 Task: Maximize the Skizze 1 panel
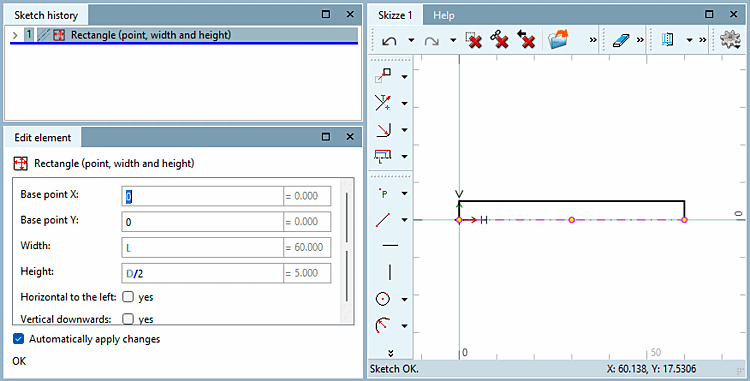(709, 14)
